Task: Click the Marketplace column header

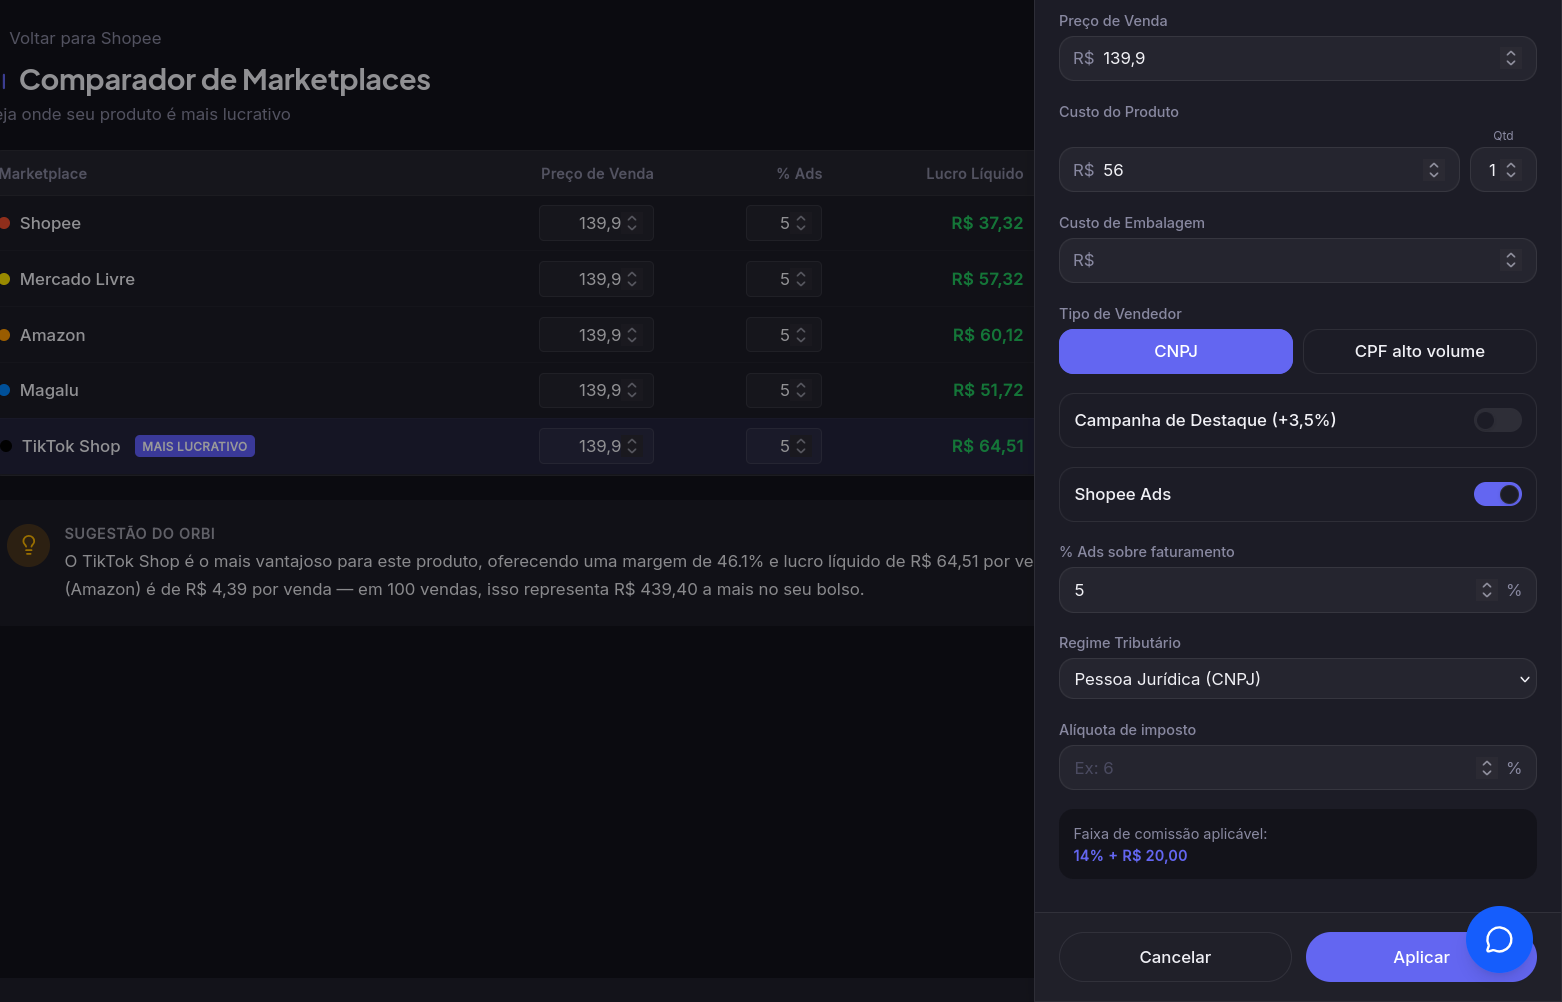Action: 43,174
